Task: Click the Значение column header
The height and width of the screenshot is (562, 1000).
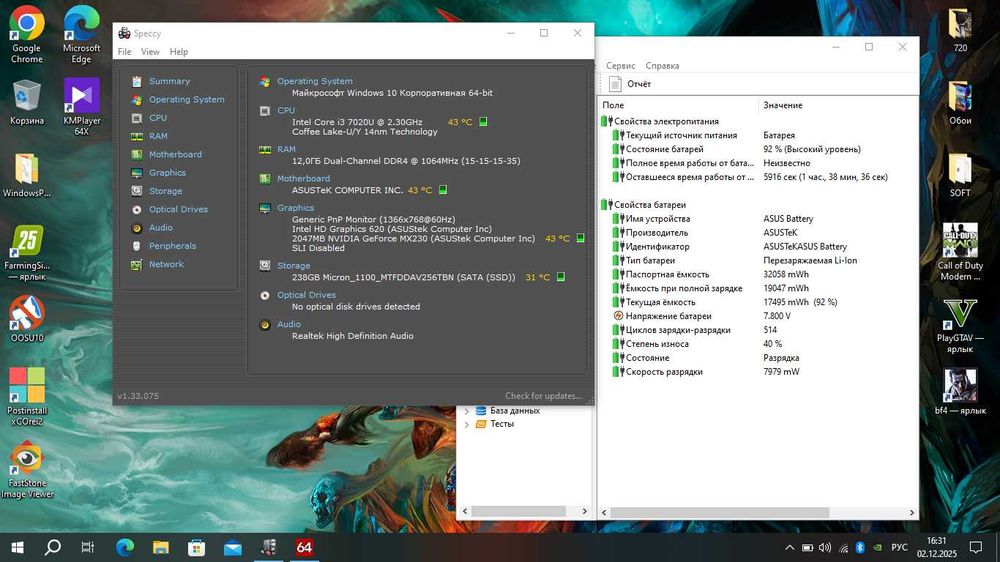Action: tap(838, 105)
